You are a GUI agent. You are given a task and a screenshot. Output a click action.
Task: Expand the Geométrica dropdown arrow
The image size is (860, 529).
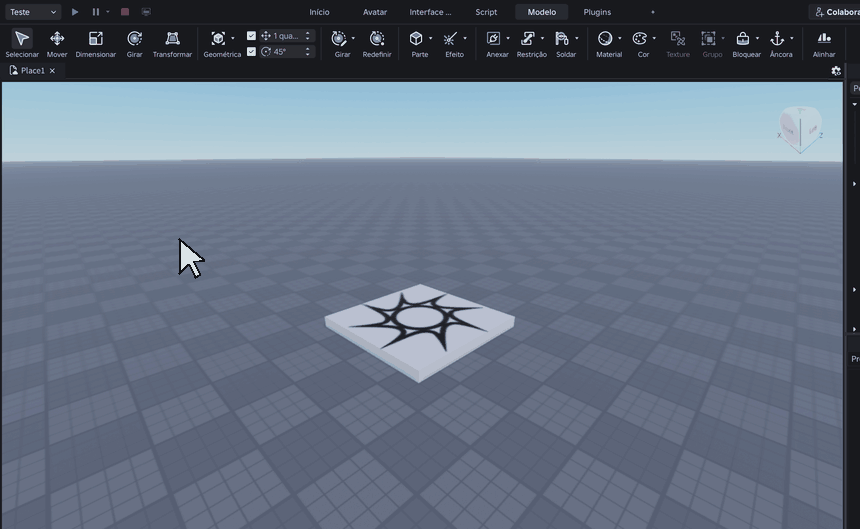[x=233, y=38]
